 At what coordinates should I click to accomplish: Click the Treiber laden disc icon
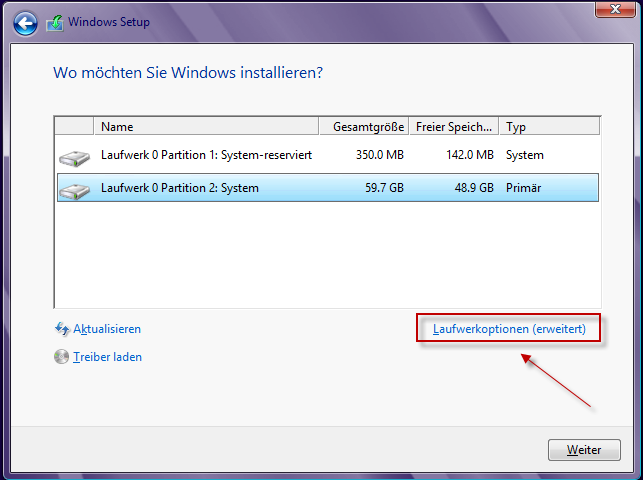pyautogui.click(x=62, y=357)
